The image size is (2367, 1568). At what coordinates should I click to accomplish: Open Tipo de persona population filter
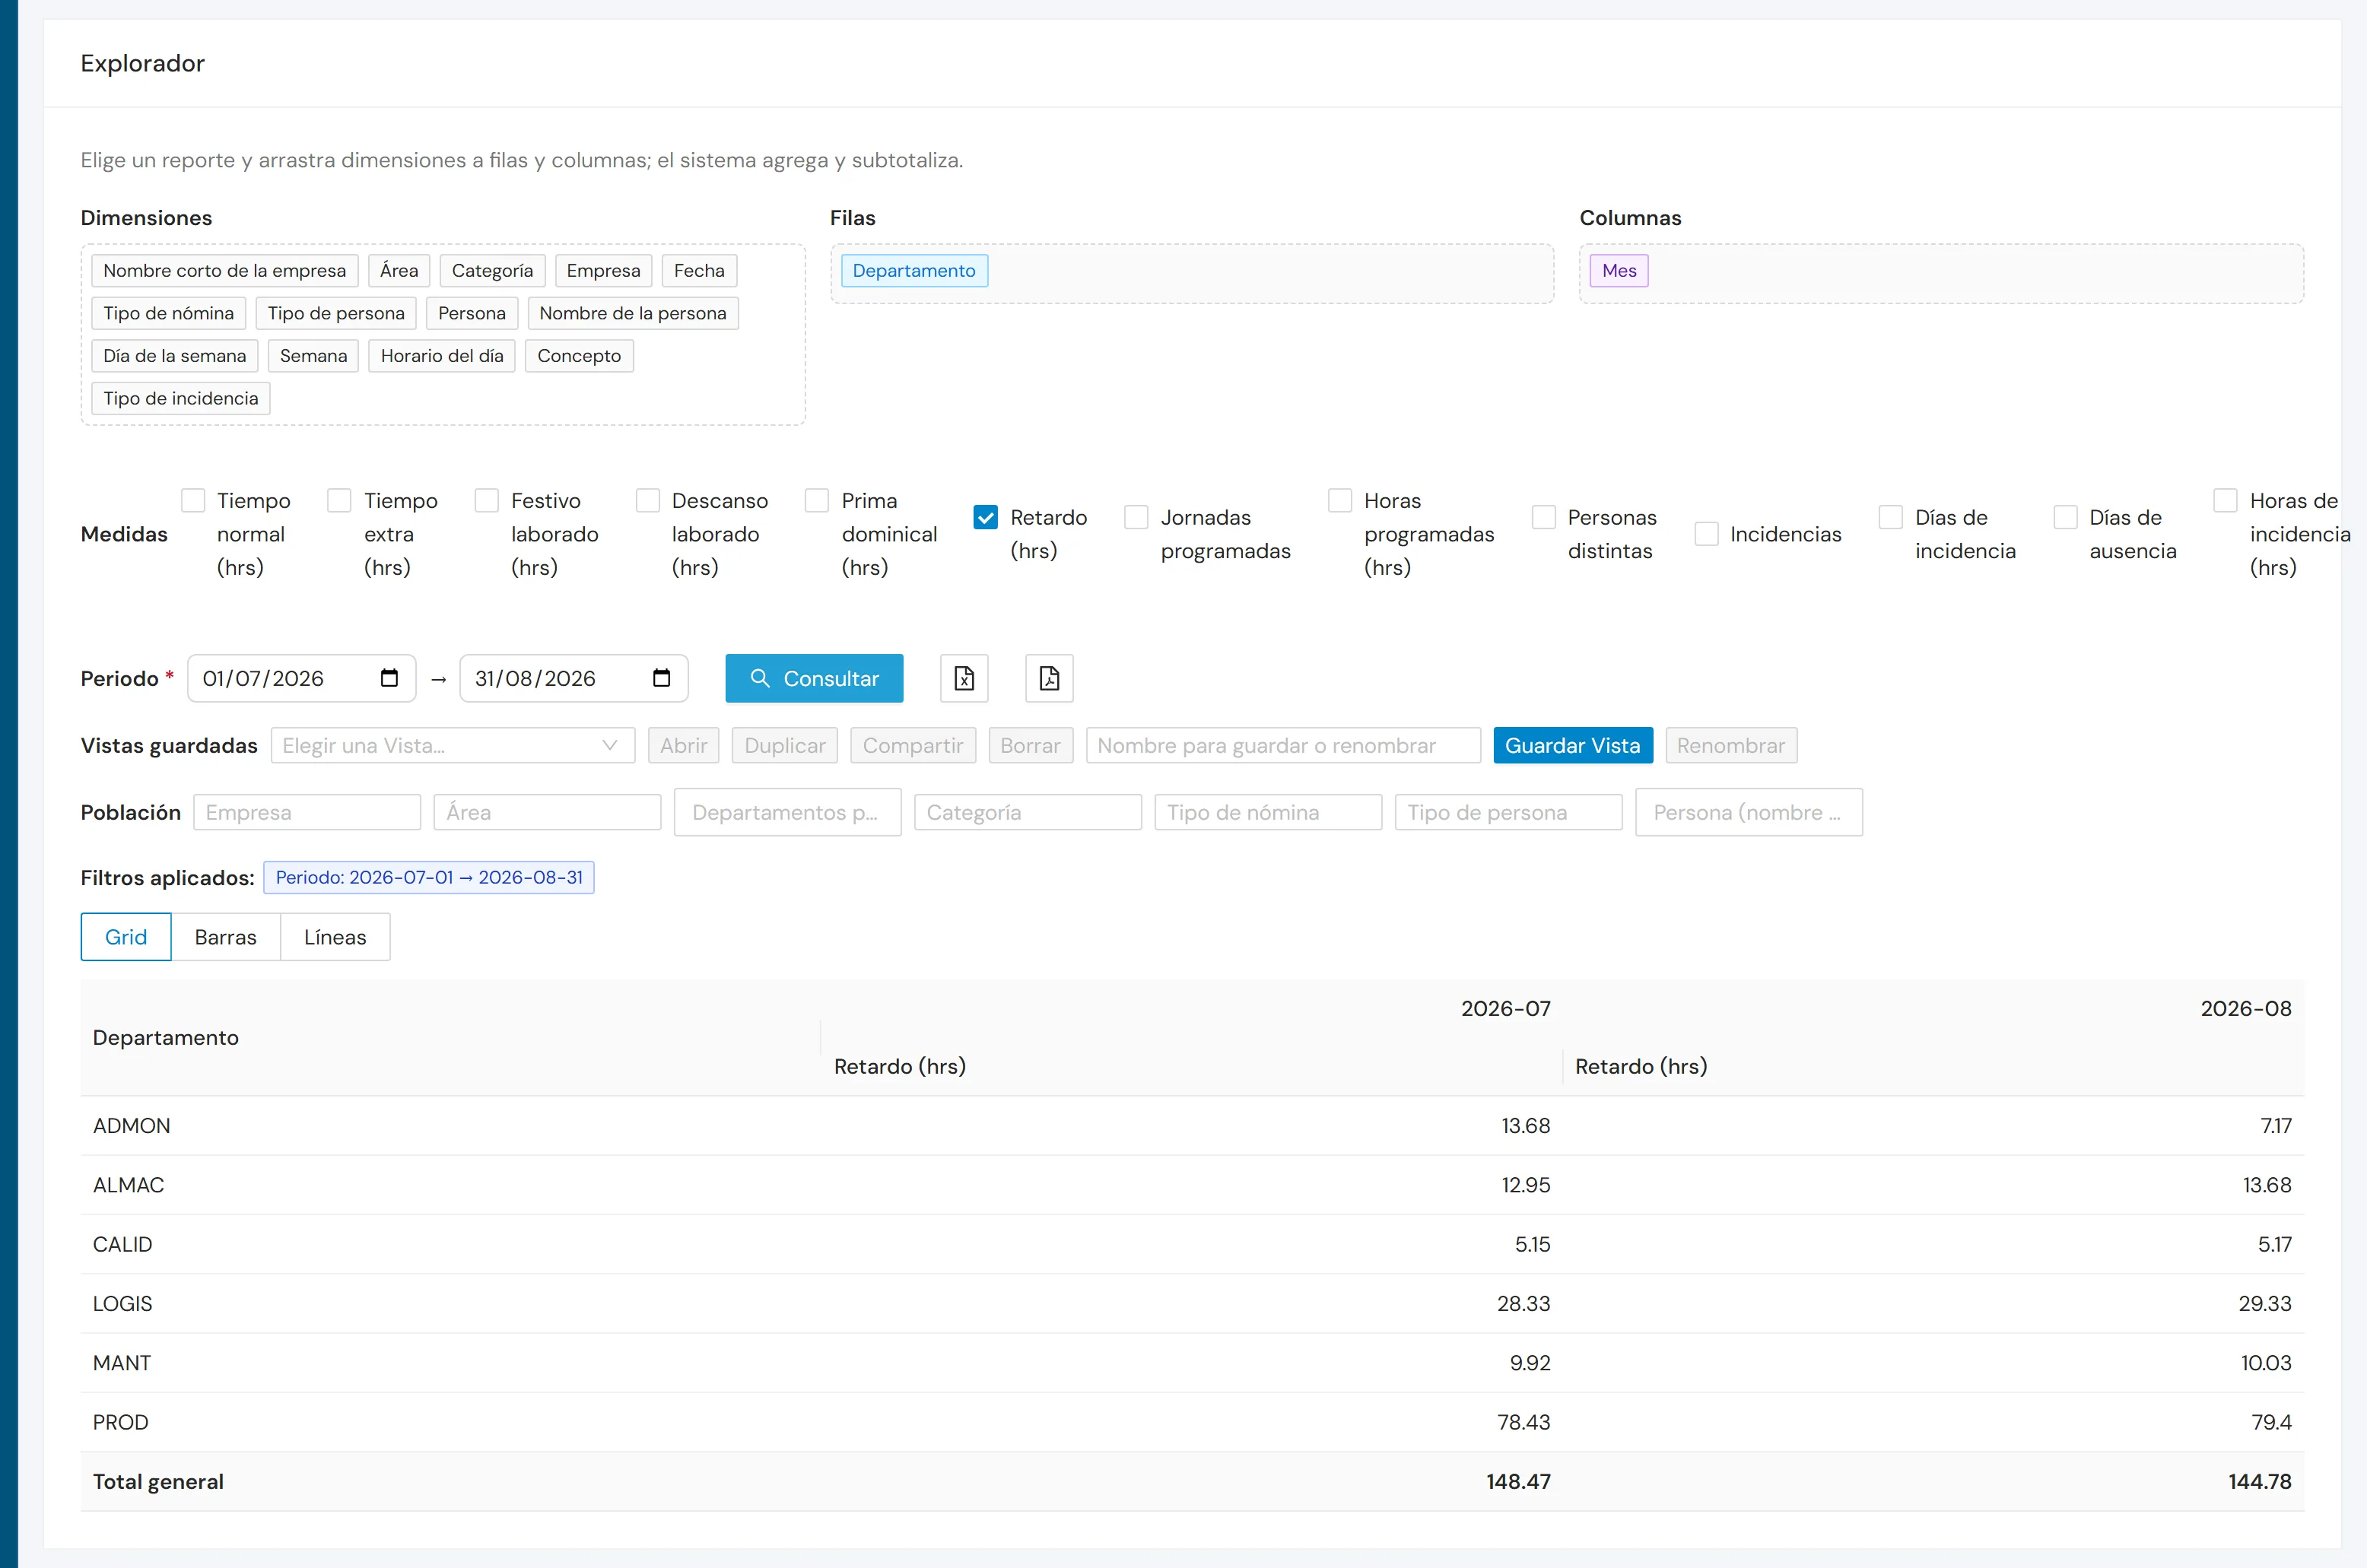[1509, 812]
